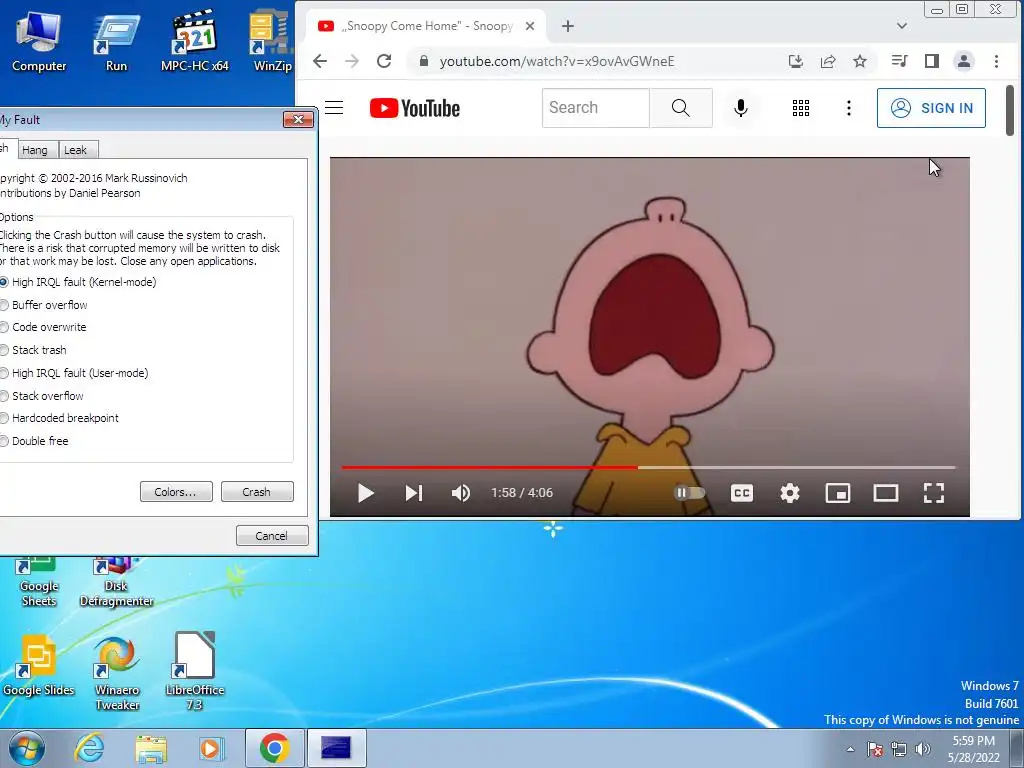Click the Colors... button
Image resolution: width=1024 pixels, height=768 pixels.
click(176, 492)
